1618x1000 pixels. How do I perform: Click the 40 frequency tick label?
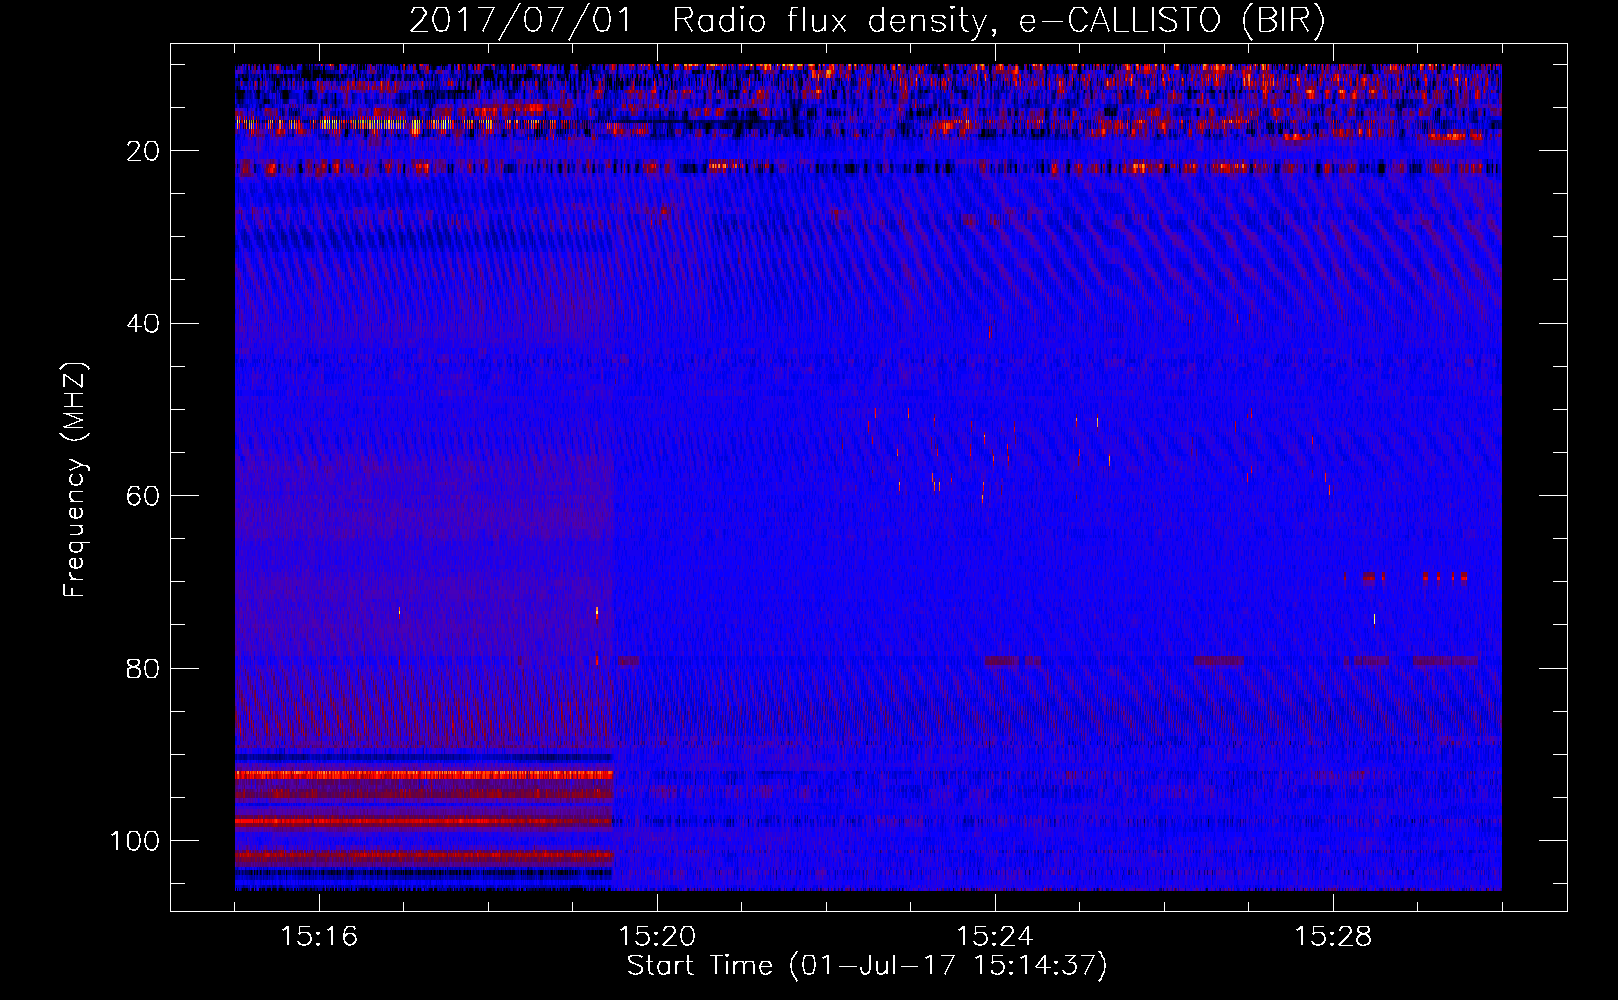(143, 324)
